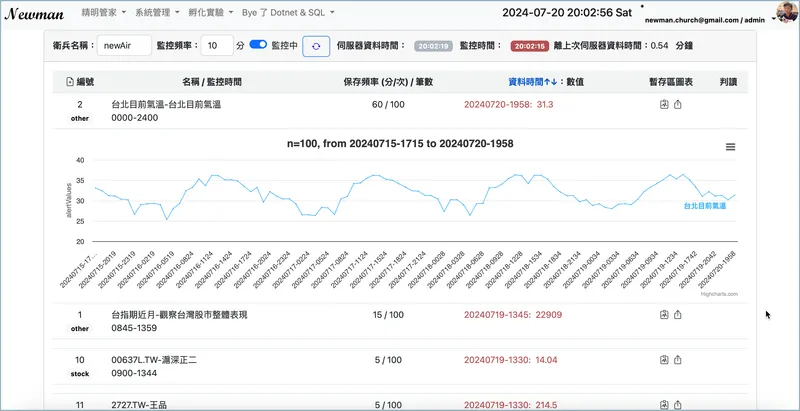Click the 保存頻率 (分/次) / 筆數 header

(388, 82)
